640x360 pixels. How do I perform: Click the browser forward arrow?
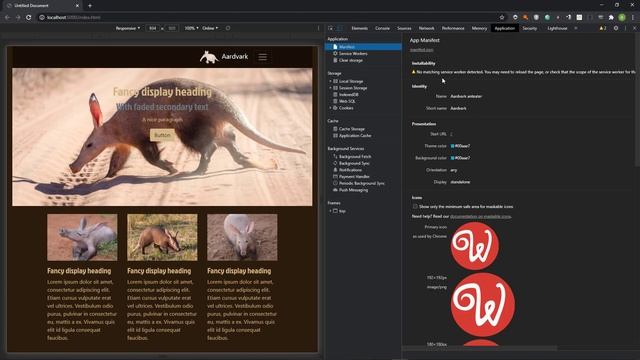pyautogui.click(x=18, y=18)
